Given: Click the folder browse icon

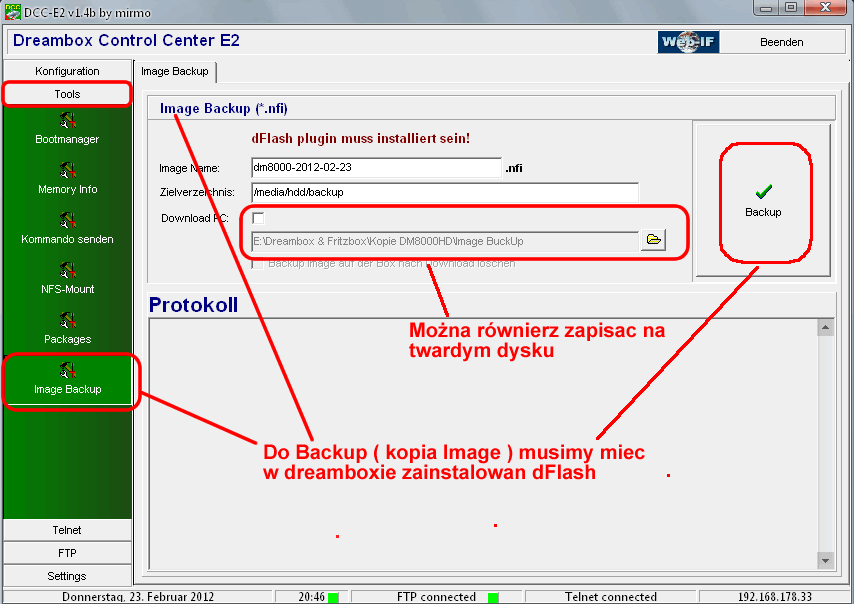Looking at the screenshot, I should pos(653,240).
